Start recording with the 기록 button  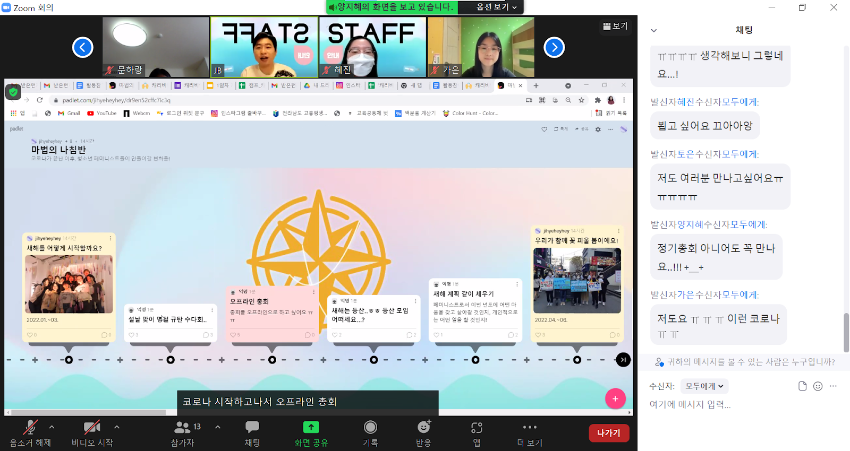pos(370,433)
